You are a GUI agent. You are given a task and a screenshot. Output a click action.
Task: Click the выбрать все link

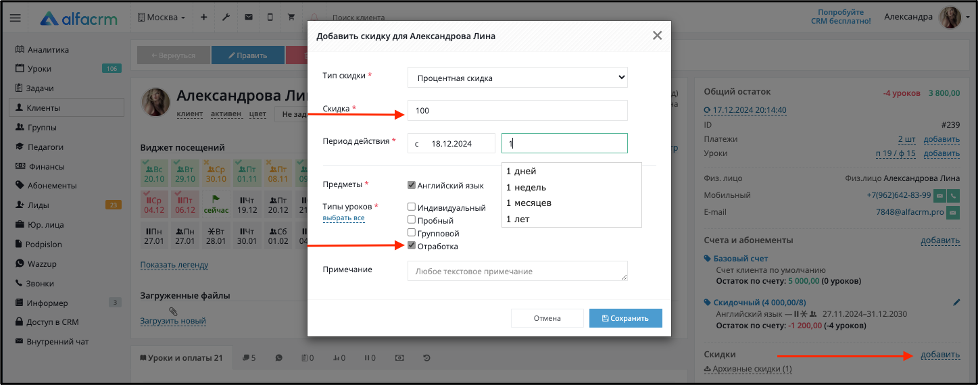click(343, 218)
